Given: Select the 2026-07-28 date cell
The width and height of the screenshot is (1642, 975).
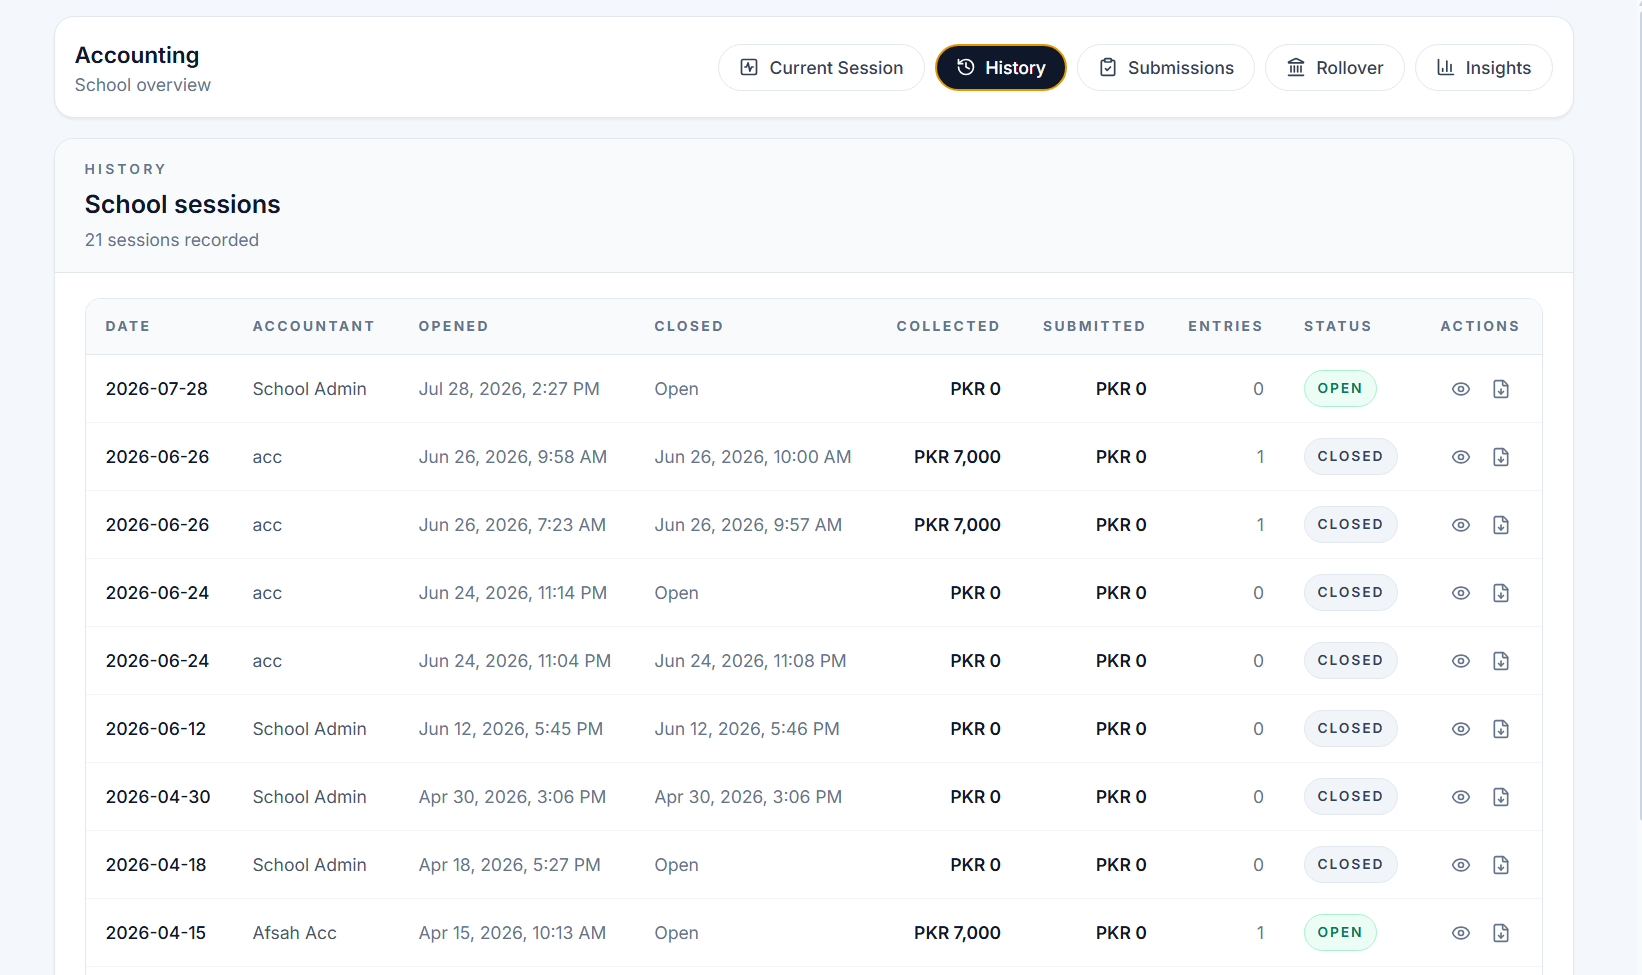Looking at the screenshot, I should coord(157,389).
